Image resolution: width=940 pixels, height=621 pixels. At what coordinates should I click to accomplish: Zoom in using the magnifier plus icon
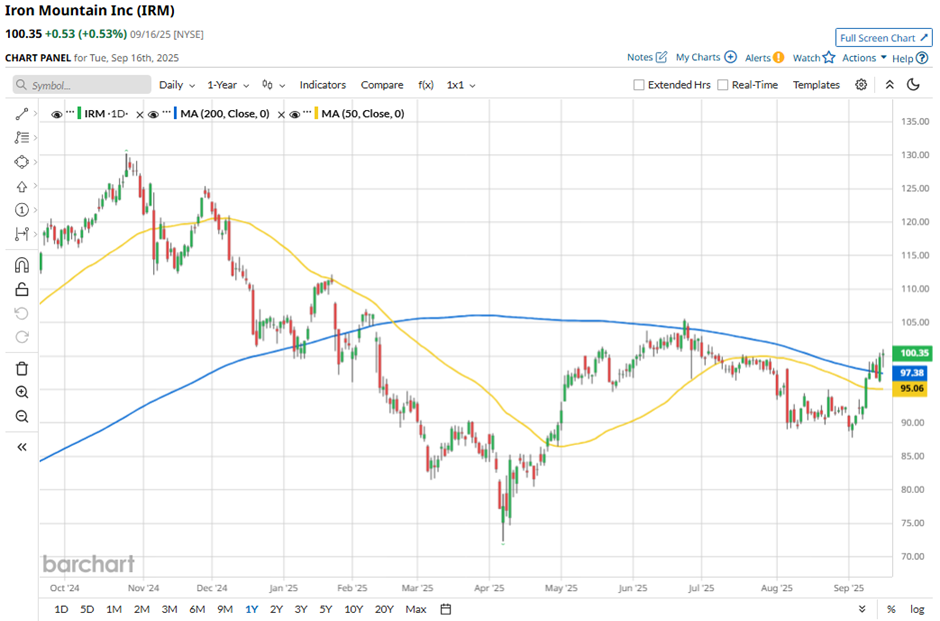22,392
